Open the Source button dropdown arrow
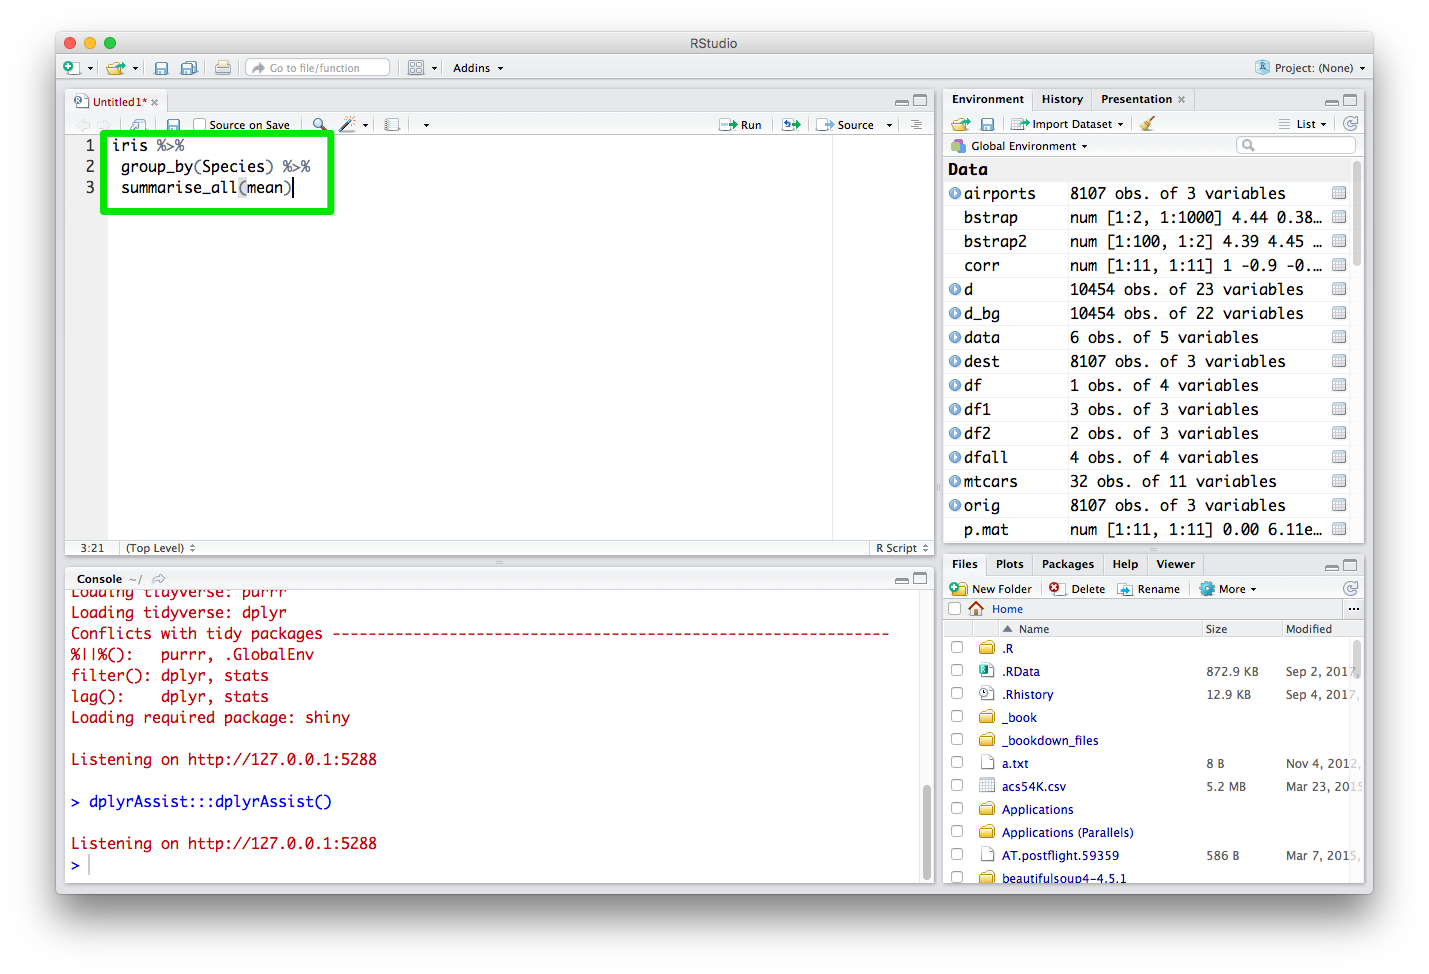This screenshot has height=974, width=1429. click(x=889, y=125)
